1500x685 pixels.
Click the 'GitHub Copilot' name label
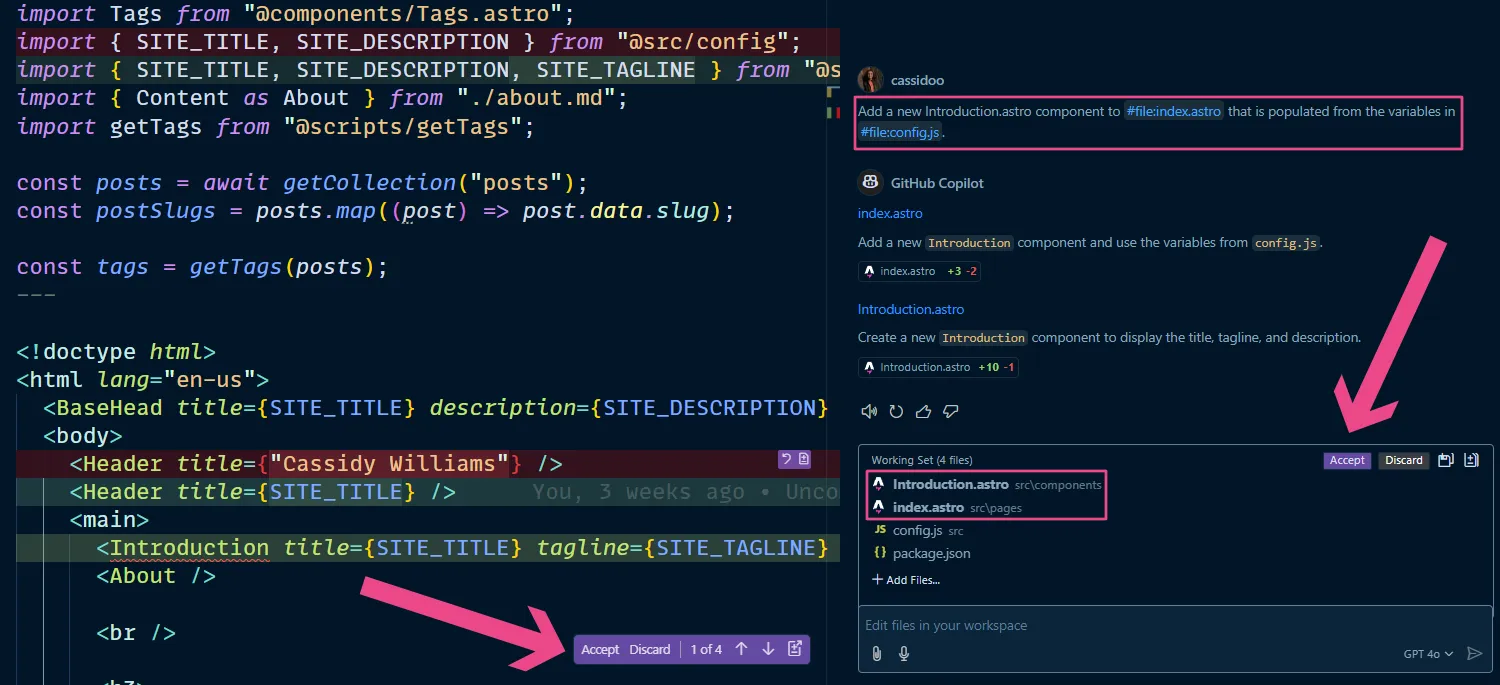click(x=937, y=183)
